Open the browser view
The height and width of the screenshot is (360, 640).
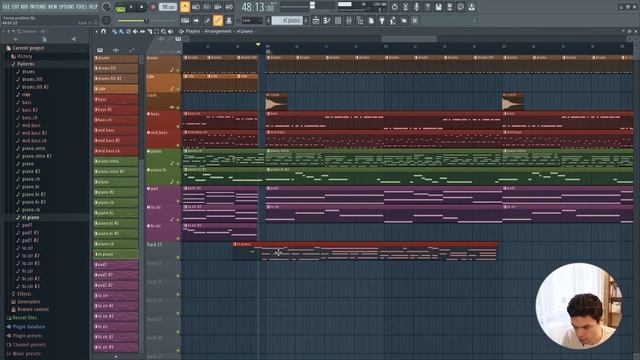[x=360, y=20]
